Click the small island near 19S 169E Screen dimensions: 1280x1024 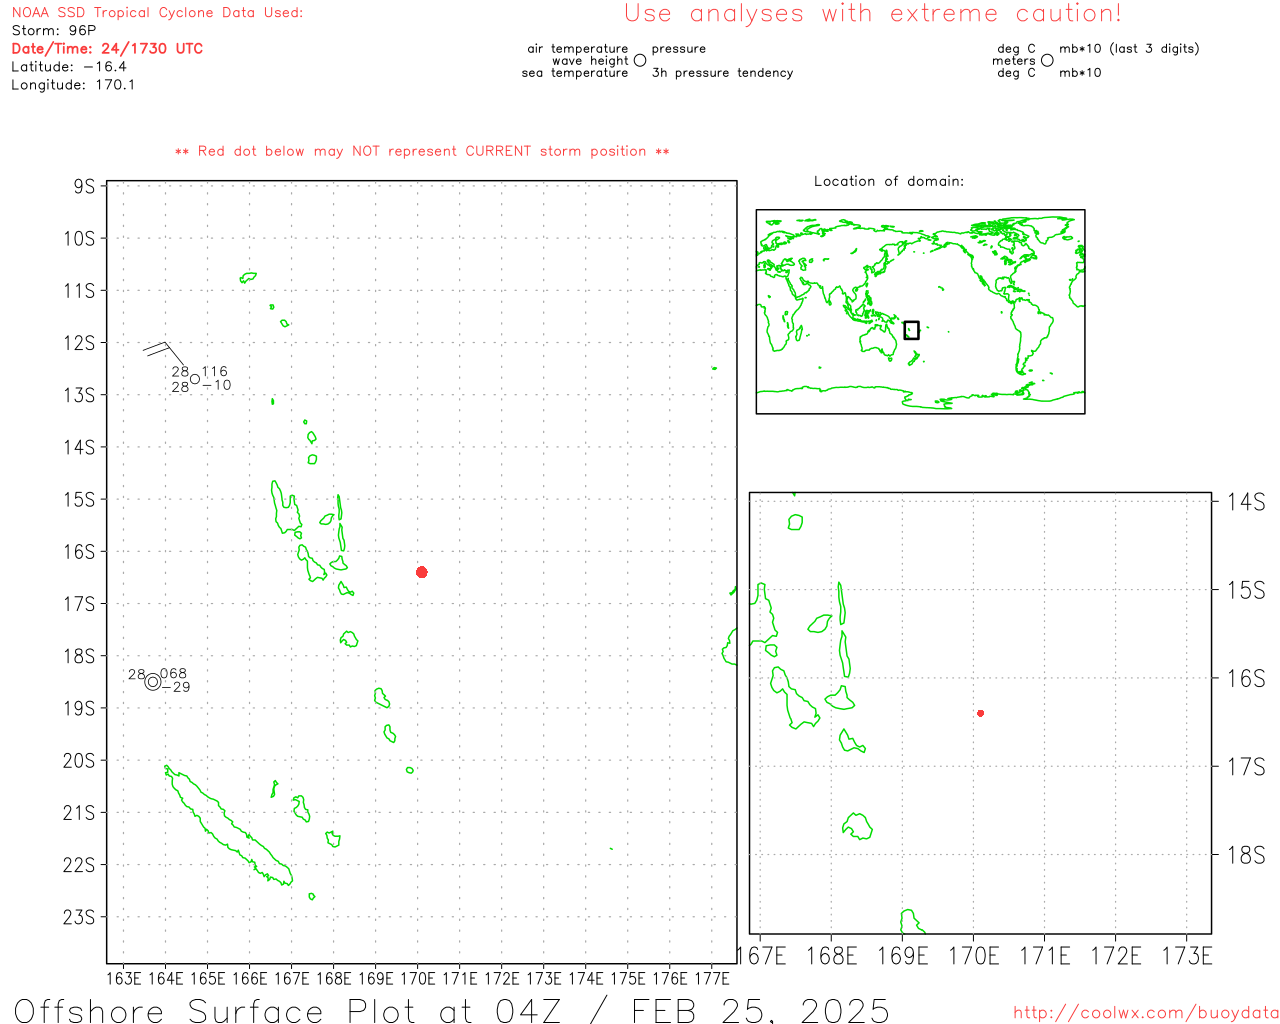point(382,698)
